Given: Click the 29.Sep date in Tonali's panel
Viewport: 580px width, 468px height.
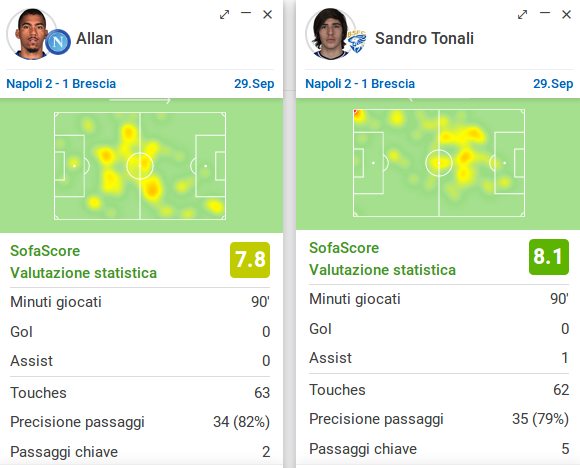Looking at the screenshot, I should point(553,84).
